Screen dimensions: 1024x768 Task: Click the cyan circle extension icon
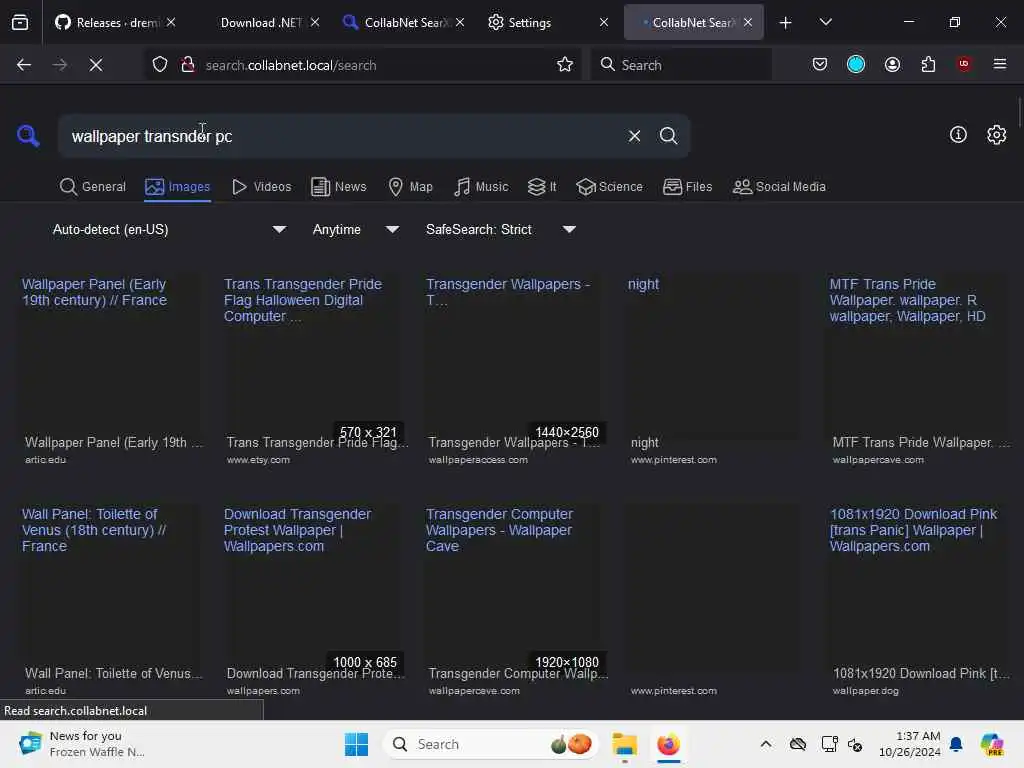[856, 65]
